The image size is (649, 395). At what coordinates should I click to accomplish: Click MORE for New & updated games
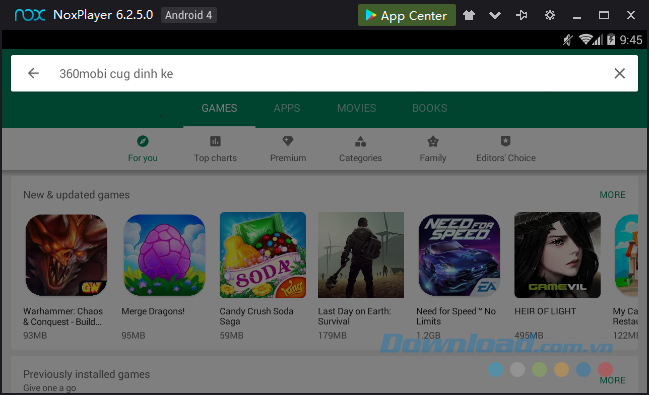(x=613, y=195)
